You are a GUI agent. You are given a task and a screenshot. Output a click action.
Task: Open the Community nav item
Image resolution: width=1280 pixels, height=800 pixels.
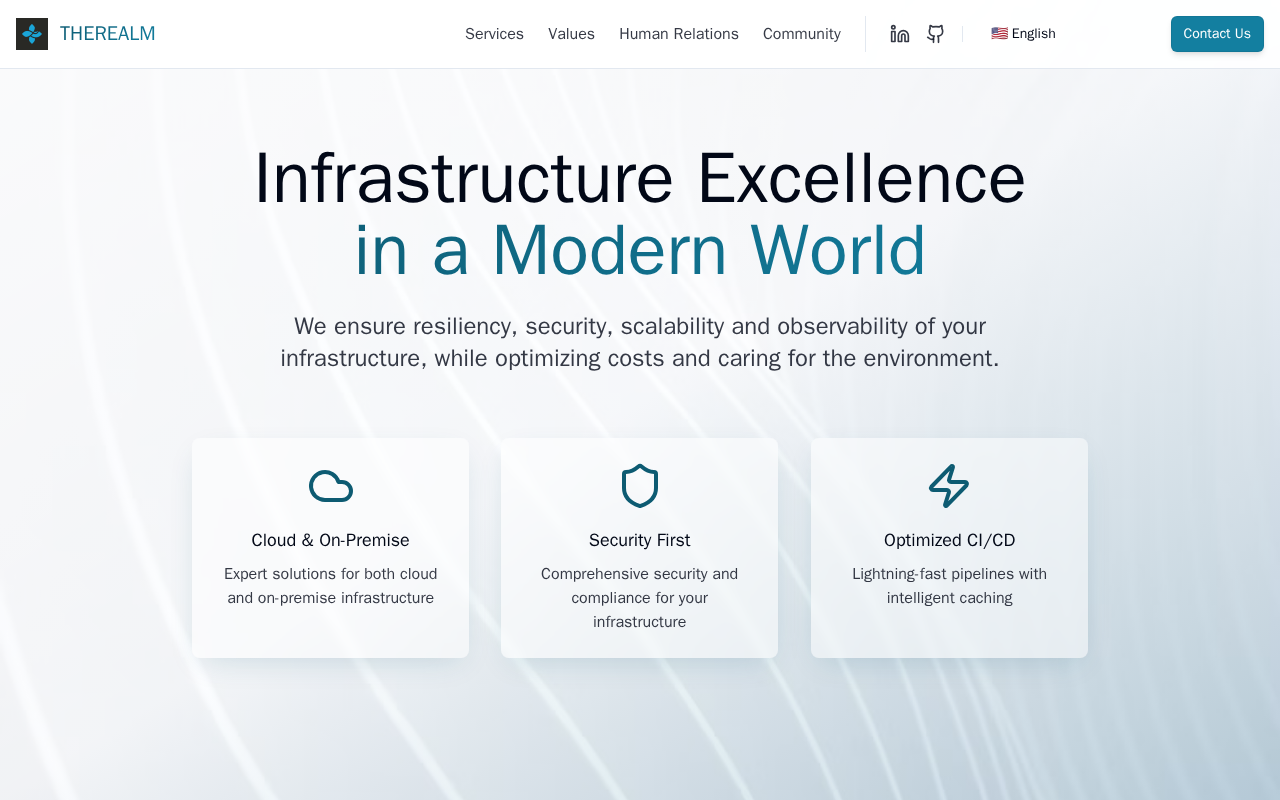802,34
